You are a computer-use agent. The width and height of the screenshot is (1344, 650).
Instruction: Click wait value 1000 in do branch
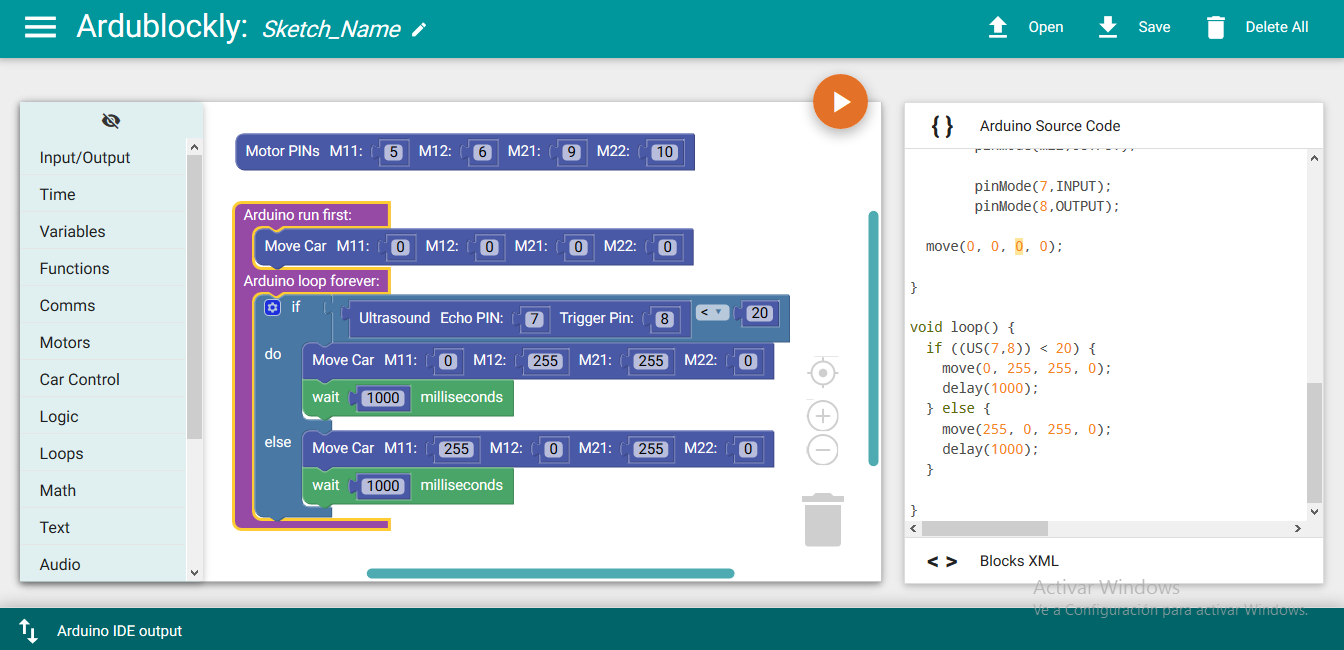click(382, 398)
